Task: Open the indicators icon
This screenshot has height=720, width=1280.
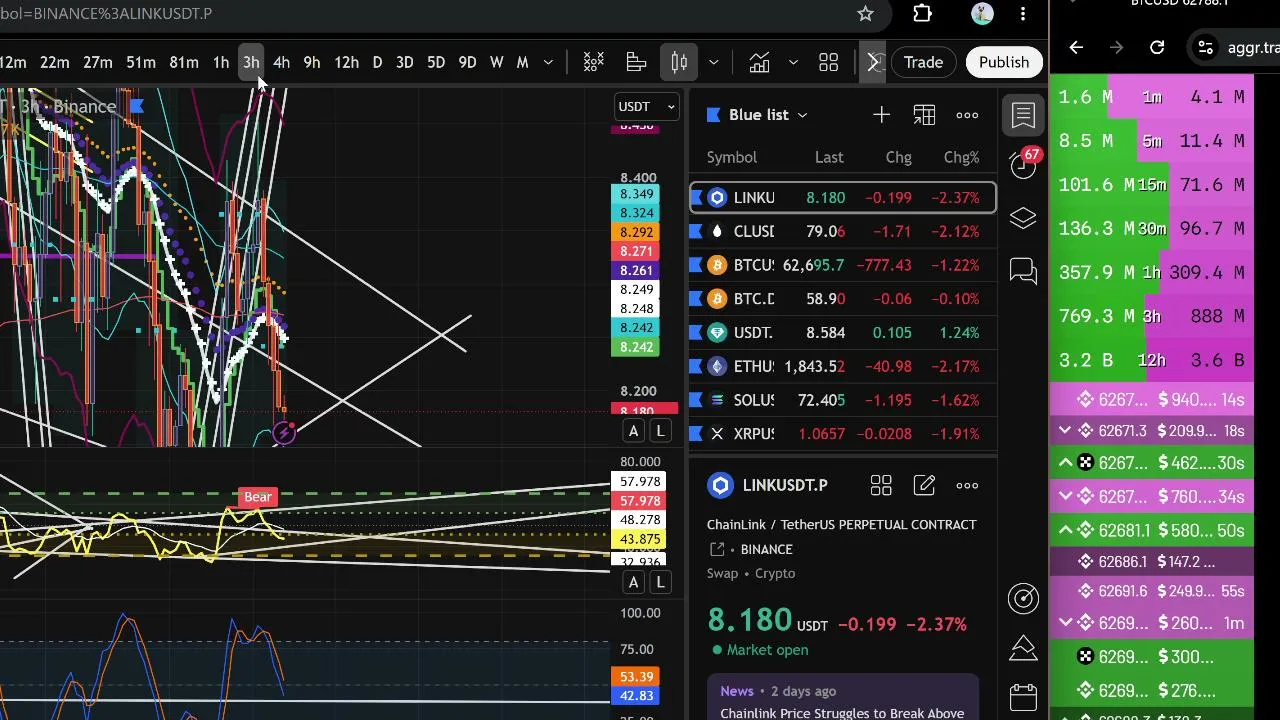Action: 759,62
